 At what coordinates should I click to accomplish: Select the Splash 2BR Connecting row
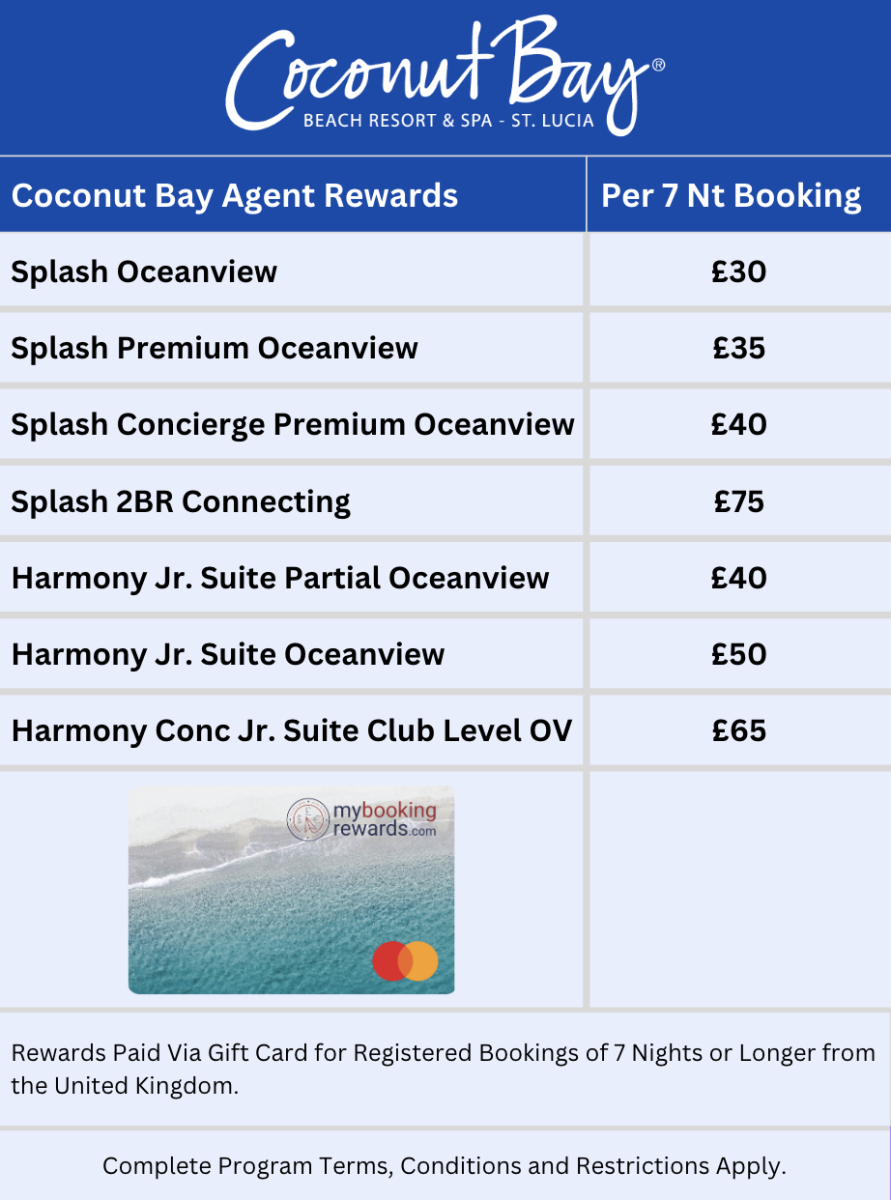coord(445,501)
